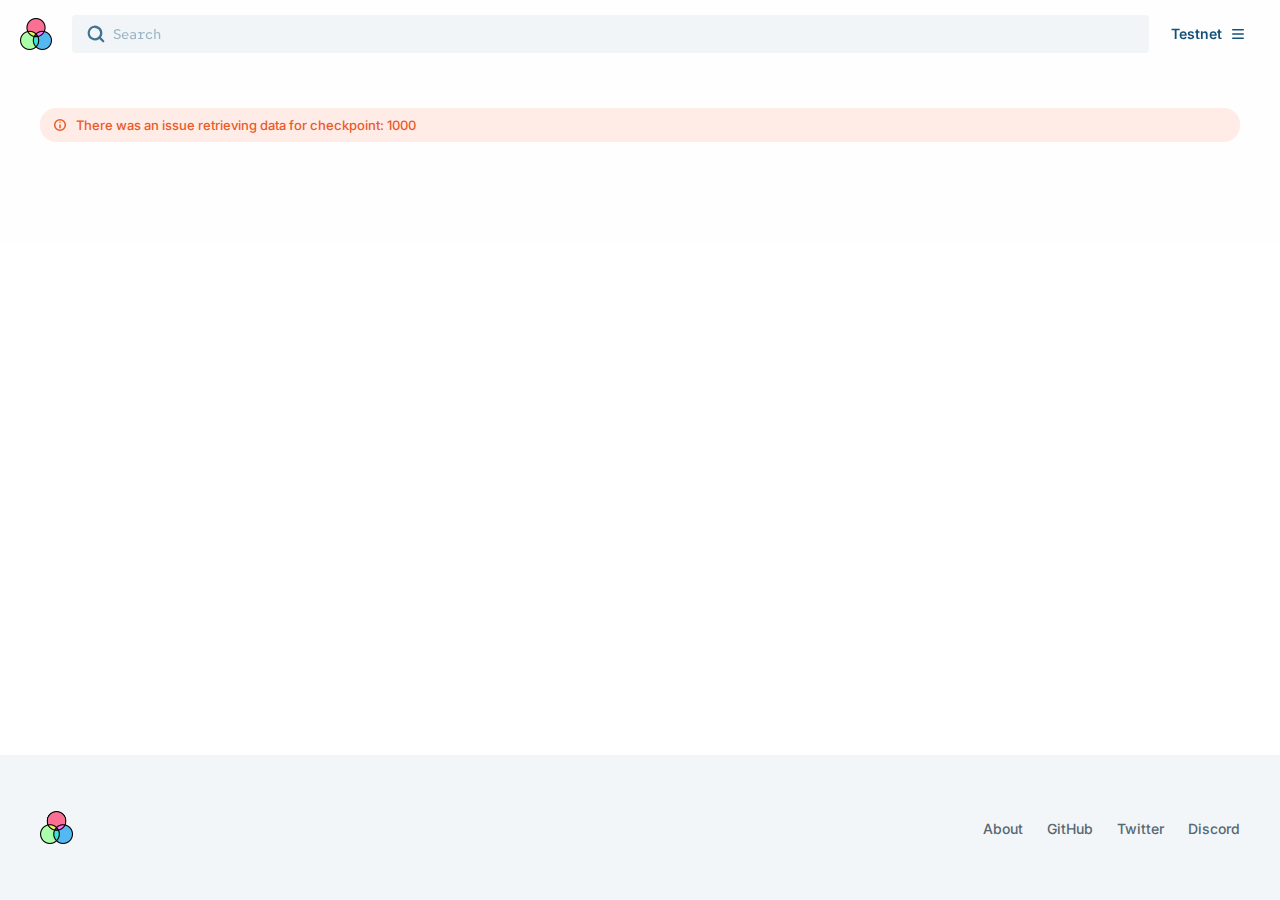Open the Testnet network dropdown
Image resolution: width=1280 pixels, height=900 pixels.
coord(1207,34)
